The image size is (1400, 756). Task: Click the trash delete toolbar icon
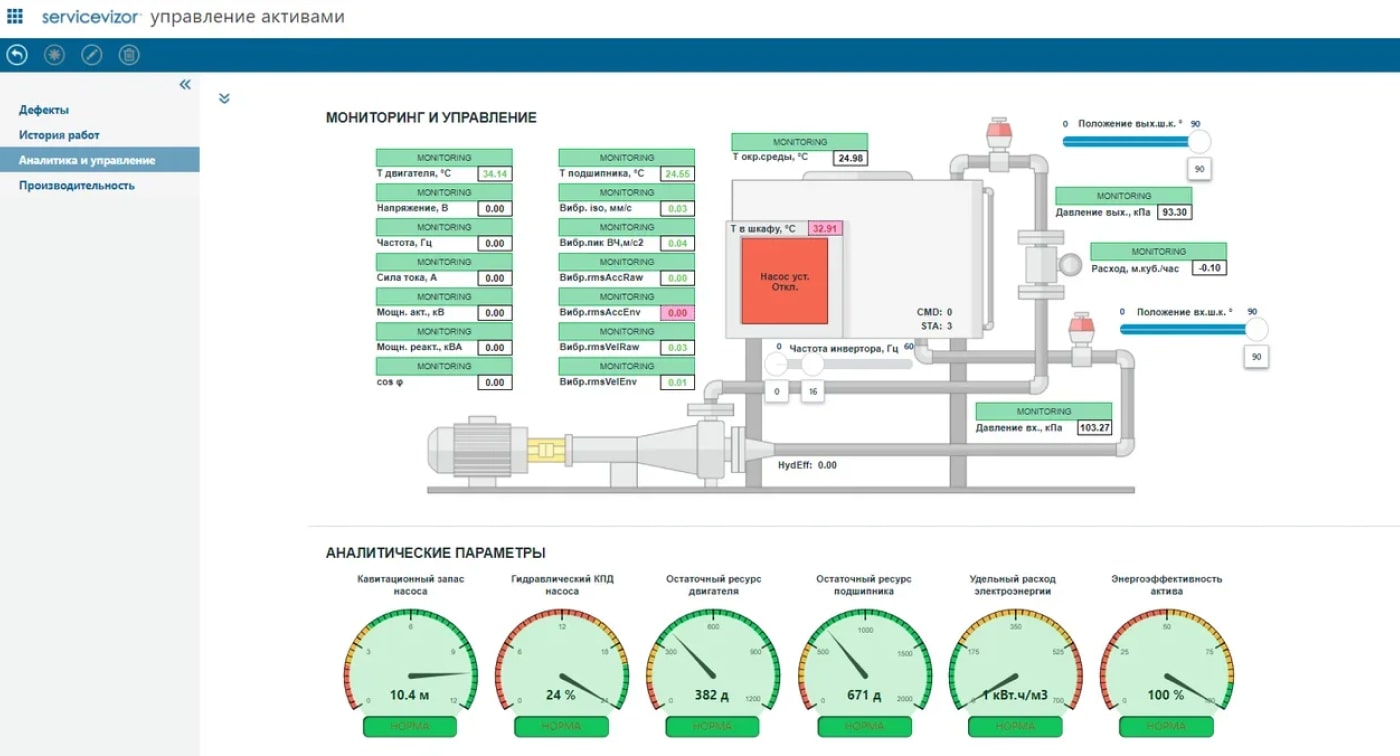[129, 55]
